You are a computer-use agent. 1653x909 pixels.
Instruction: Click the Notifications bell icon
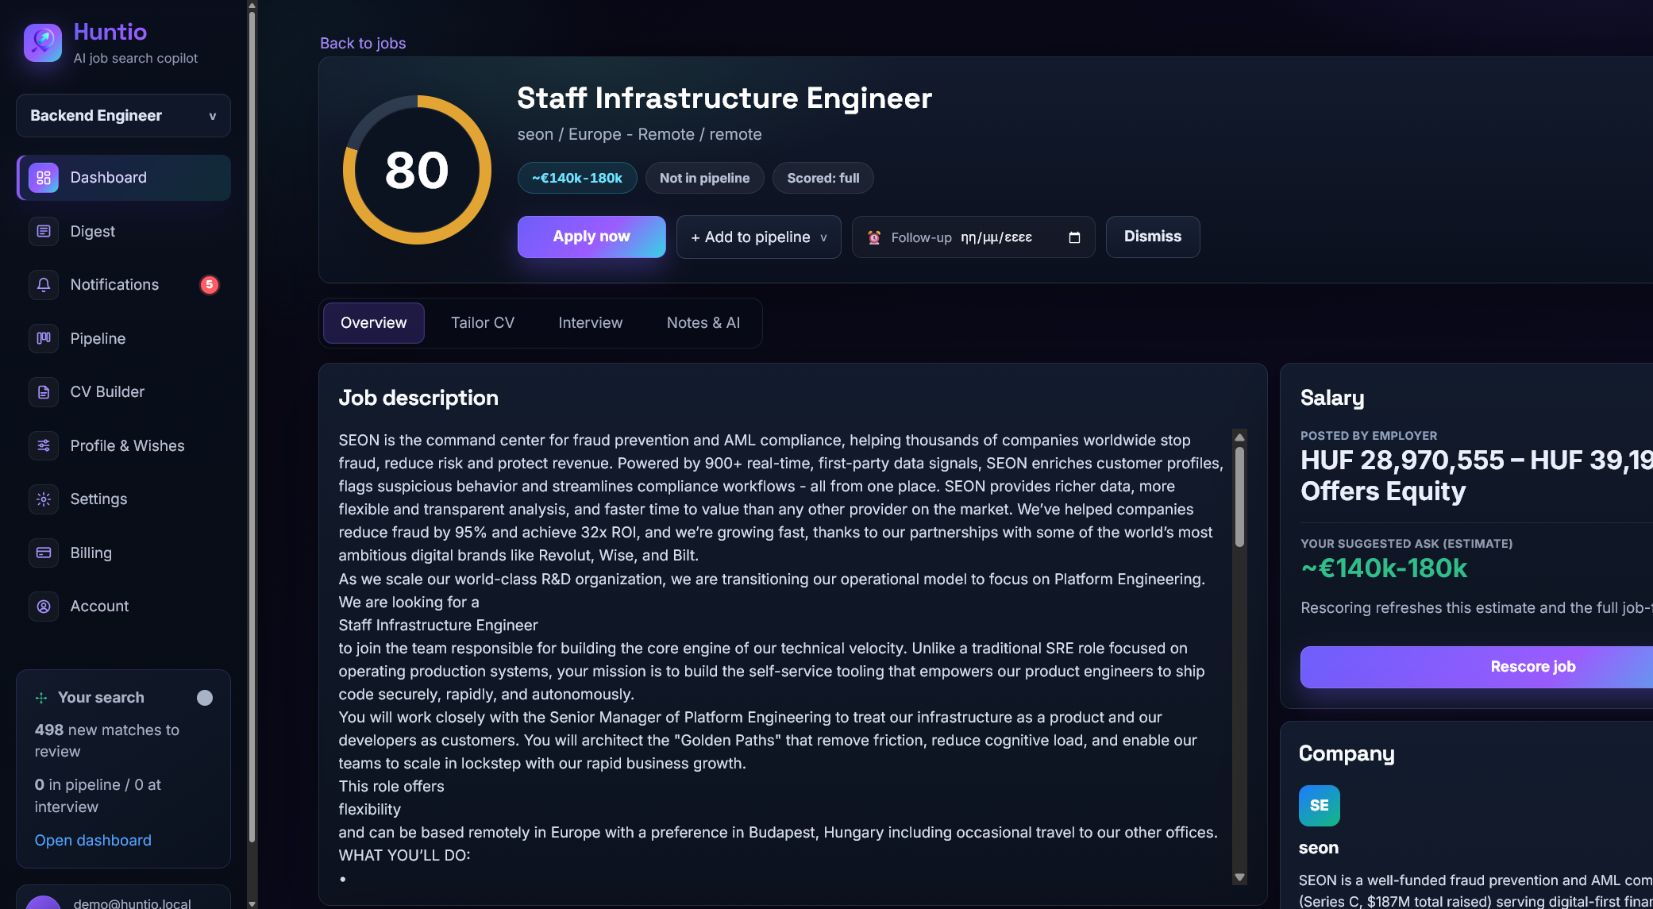coord(43,285)
